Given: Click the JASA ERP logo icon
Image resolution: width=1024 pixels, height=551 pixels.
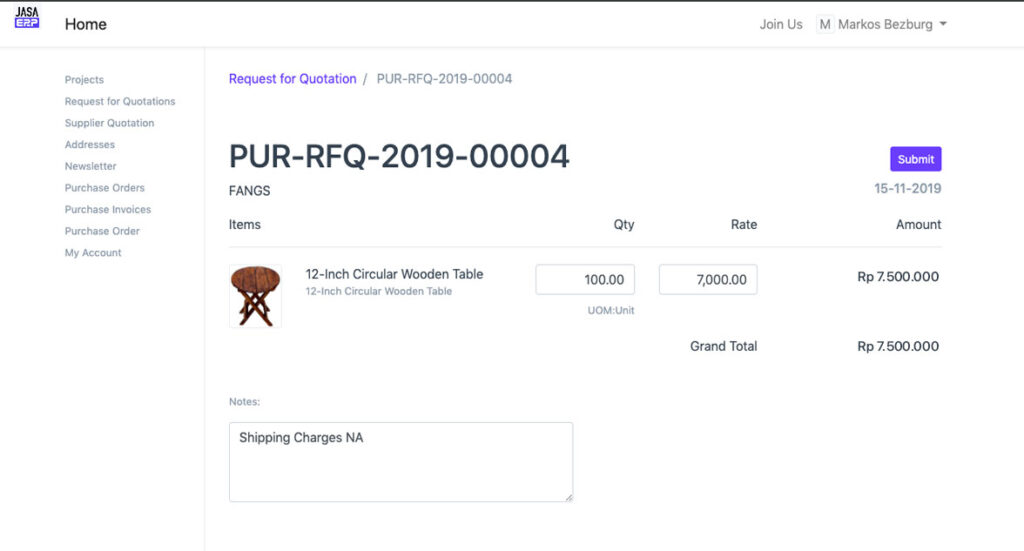Looking at the screenshot, I should pyautogui.click(x=27, y=18).
